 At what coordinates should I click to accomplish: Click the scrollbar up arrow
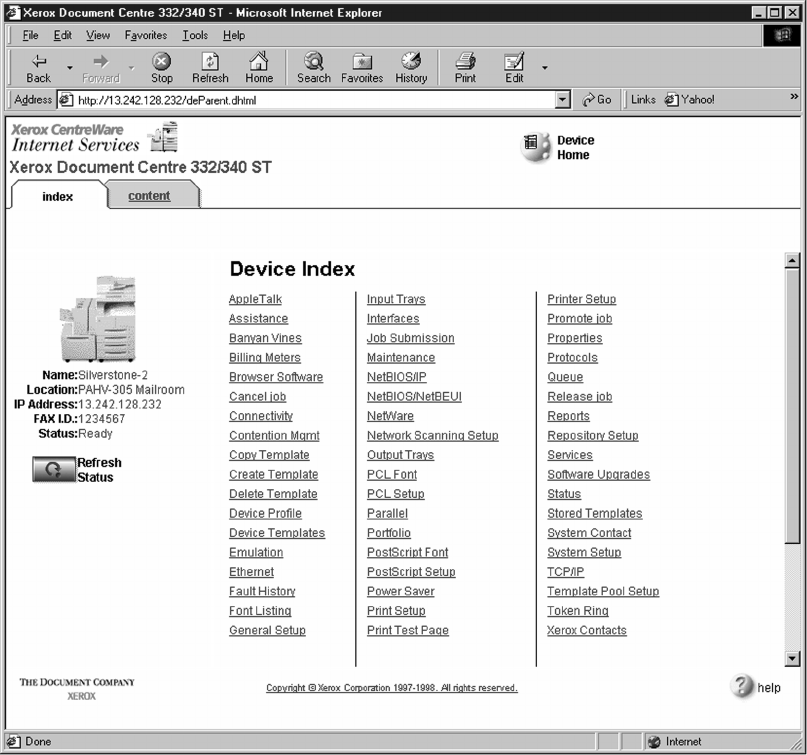[792, 260]
